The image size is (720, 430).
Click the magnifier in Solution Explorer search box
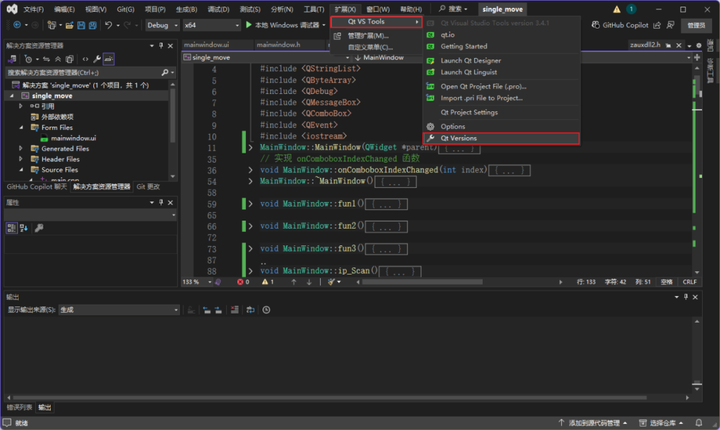point(165,73)
